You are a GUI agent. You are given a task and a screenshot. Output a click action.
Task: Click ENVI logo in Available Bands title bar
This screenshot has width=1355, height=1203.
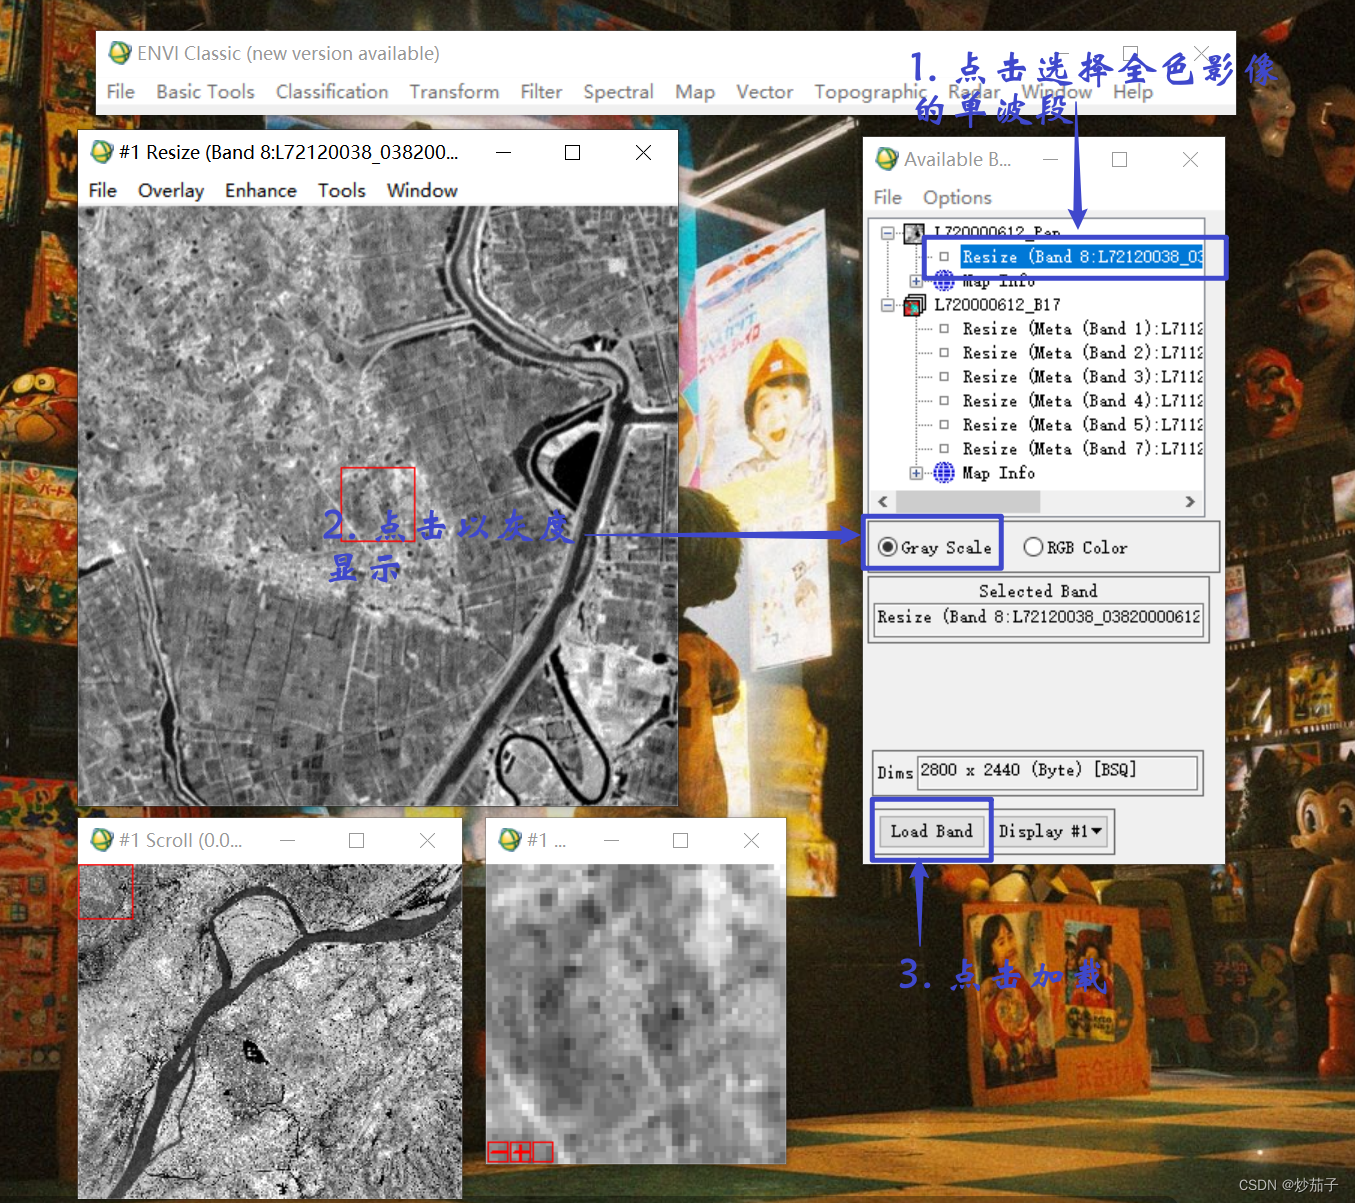[887, 159]
